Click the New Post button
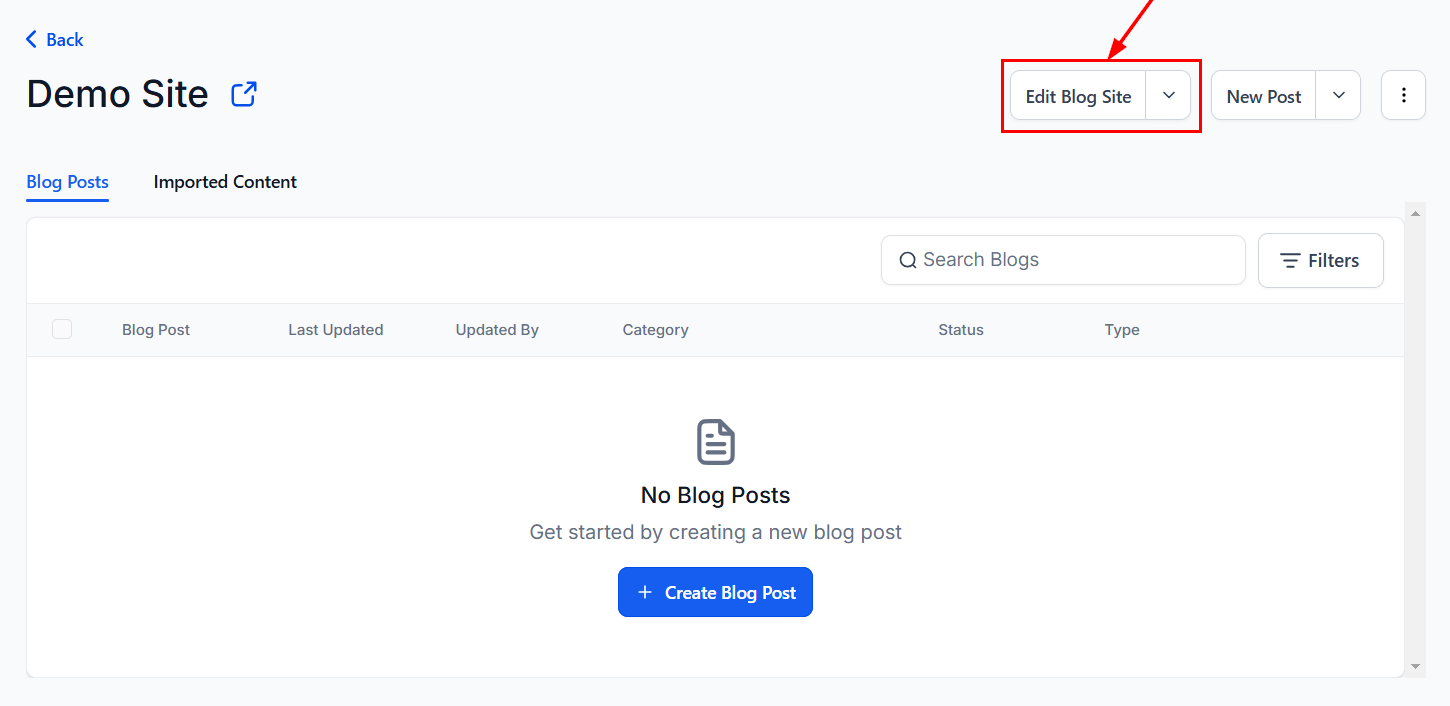This screenshot has width=1450, height=706. [x=1263, y=96]
